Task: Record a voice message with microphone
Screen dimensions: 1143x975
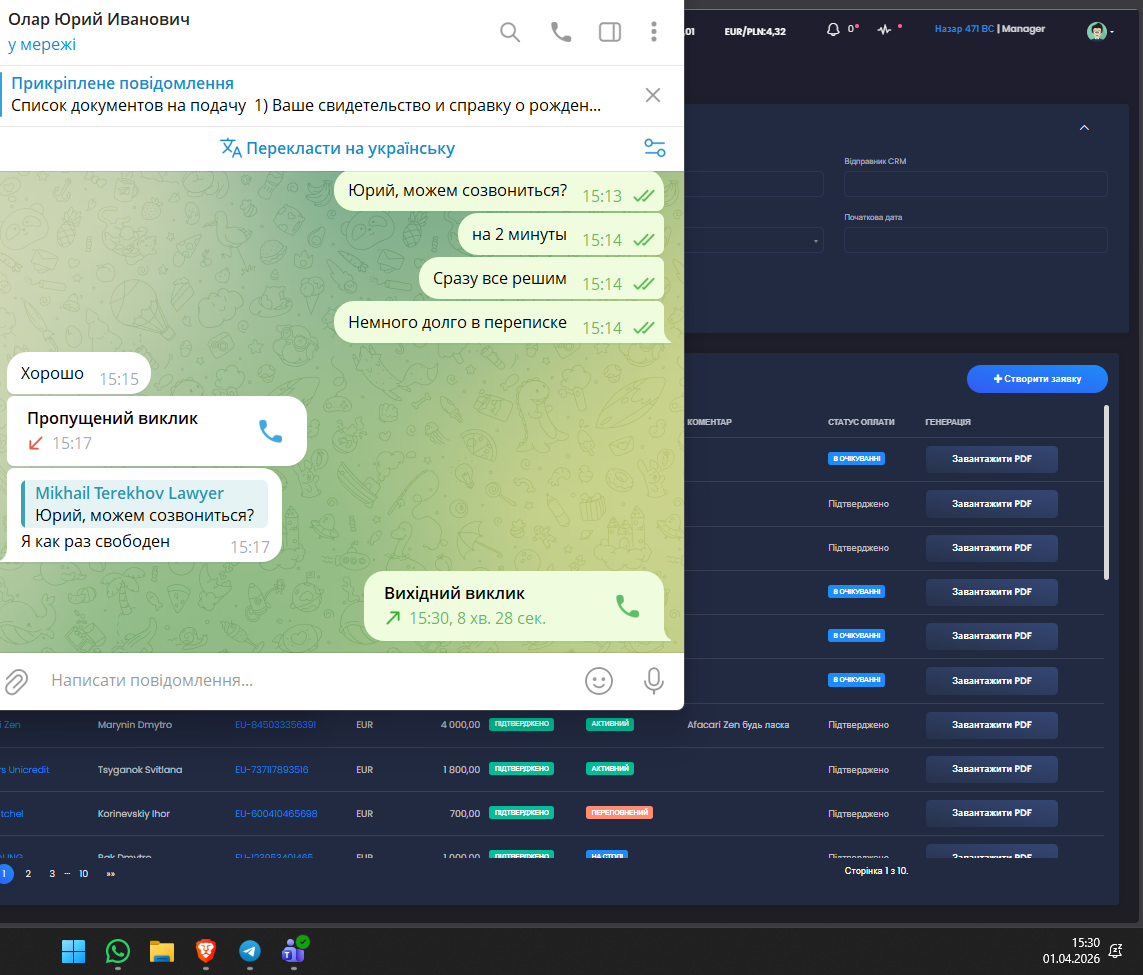Action: [x=654, y=681]
